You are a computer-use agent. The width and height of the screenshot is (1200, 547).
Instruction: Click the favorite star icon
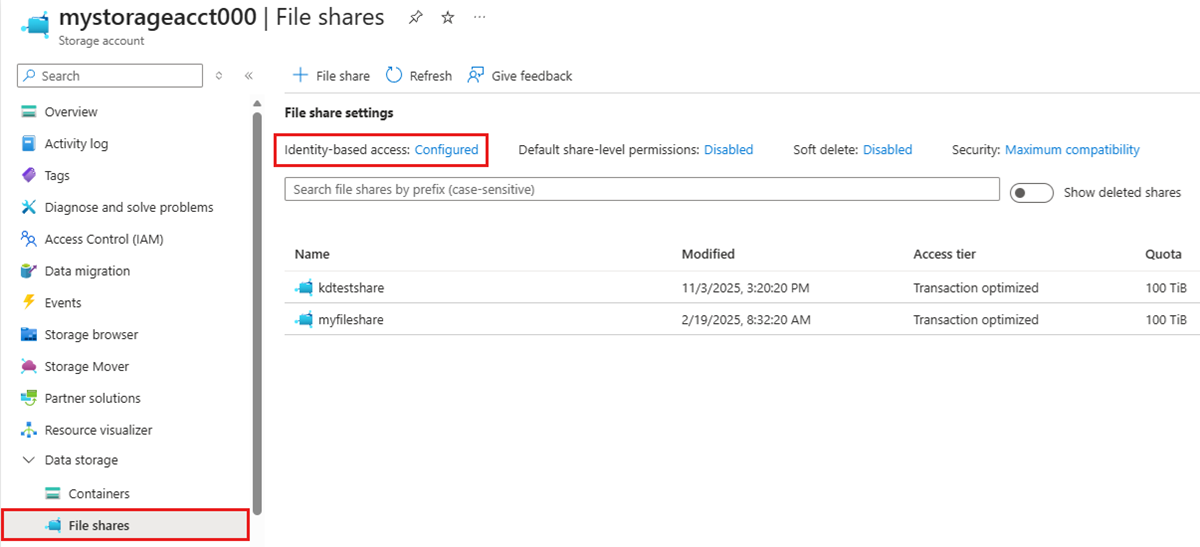point(447,17)
